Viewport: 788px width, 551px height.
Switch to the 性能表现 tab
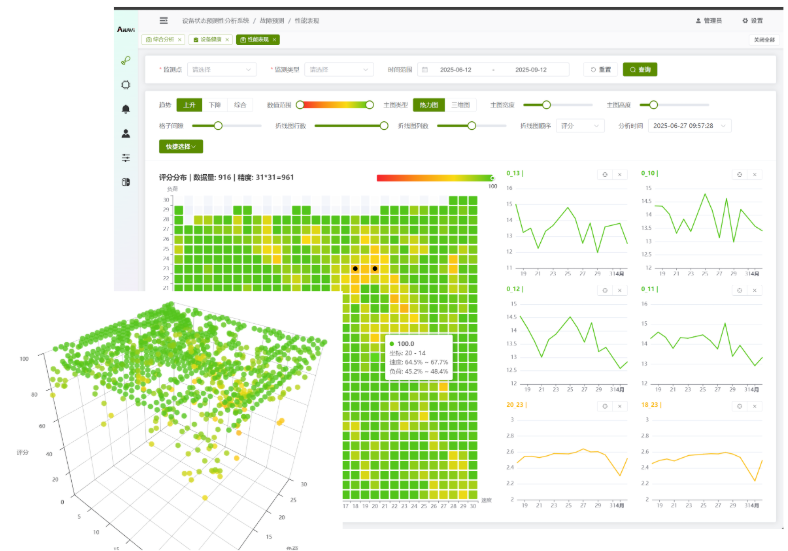[x=254, y=39]
